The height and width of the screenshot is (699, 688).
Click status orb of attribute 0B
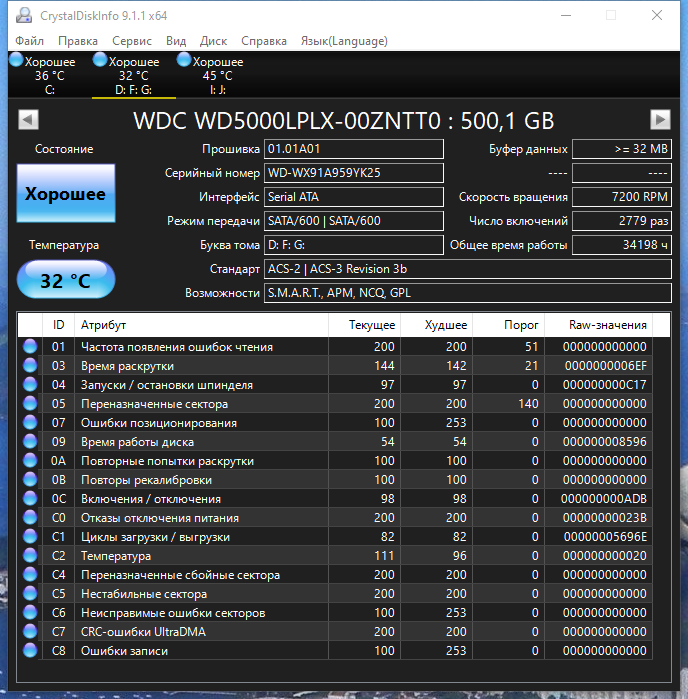pyautogui.click(x=30, y=480)
